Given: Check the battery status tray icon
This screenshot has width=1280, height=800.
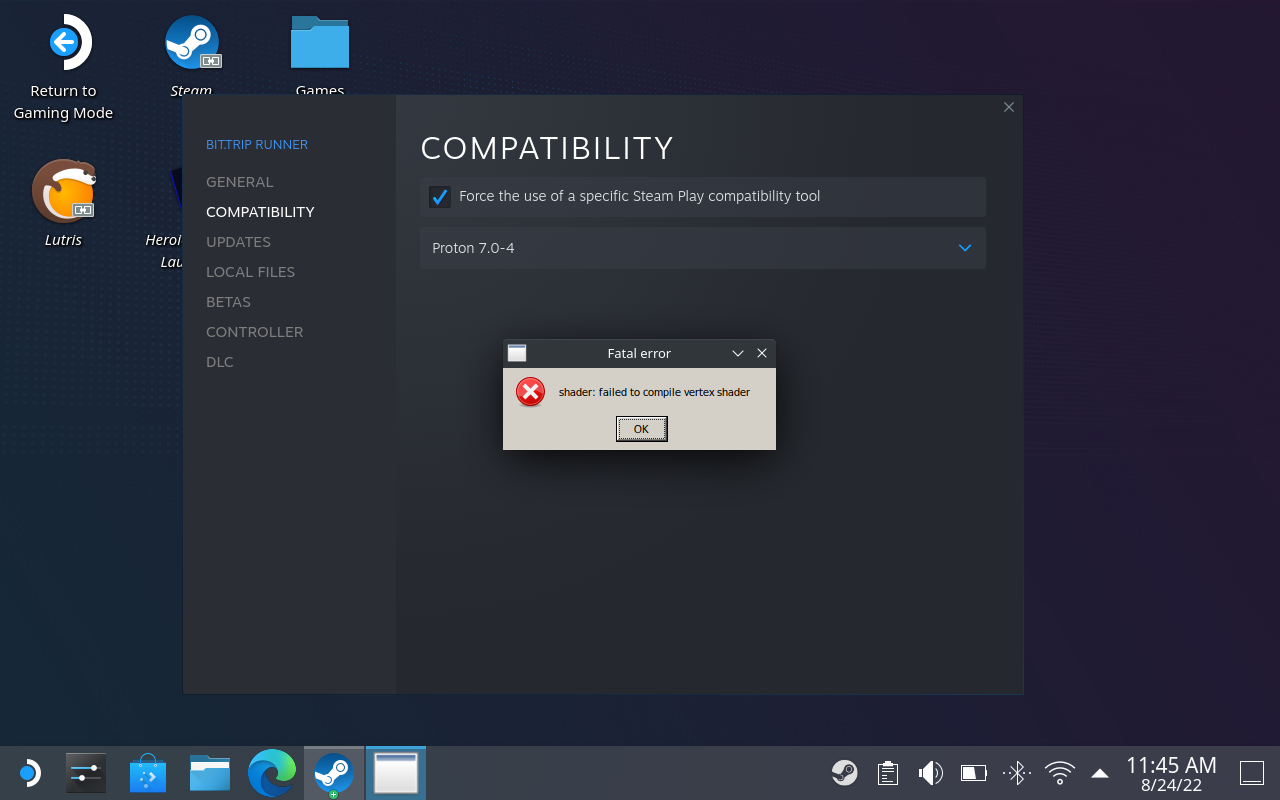Looking at the screenshot, I should (974, 772).
